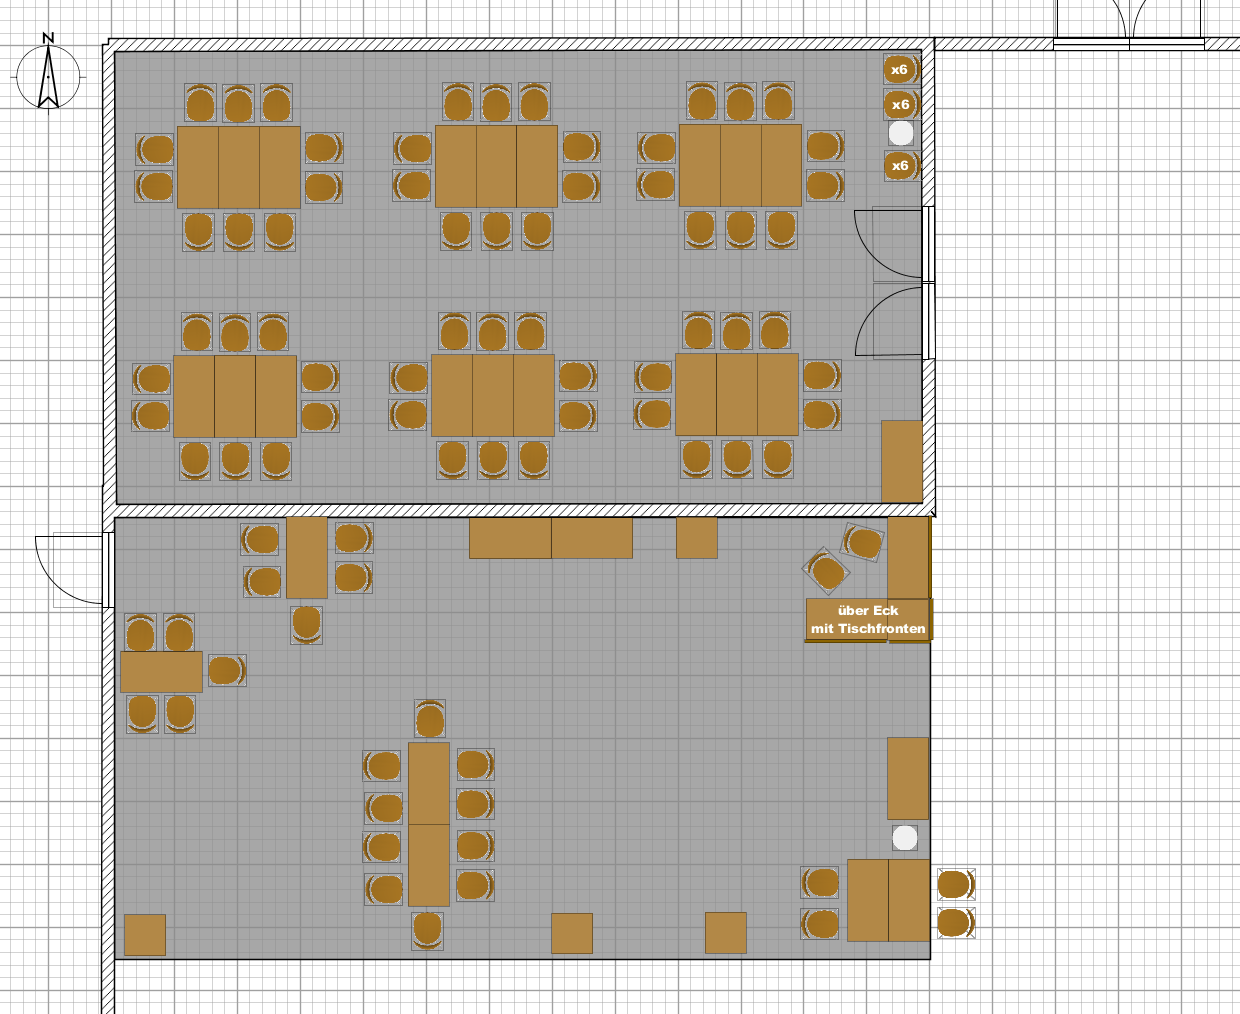The width and height of the screenshot is (1240, 1014).
Task: Click the table labeled 'über Eck mit Tischfronten'
Action: point(867,617)
